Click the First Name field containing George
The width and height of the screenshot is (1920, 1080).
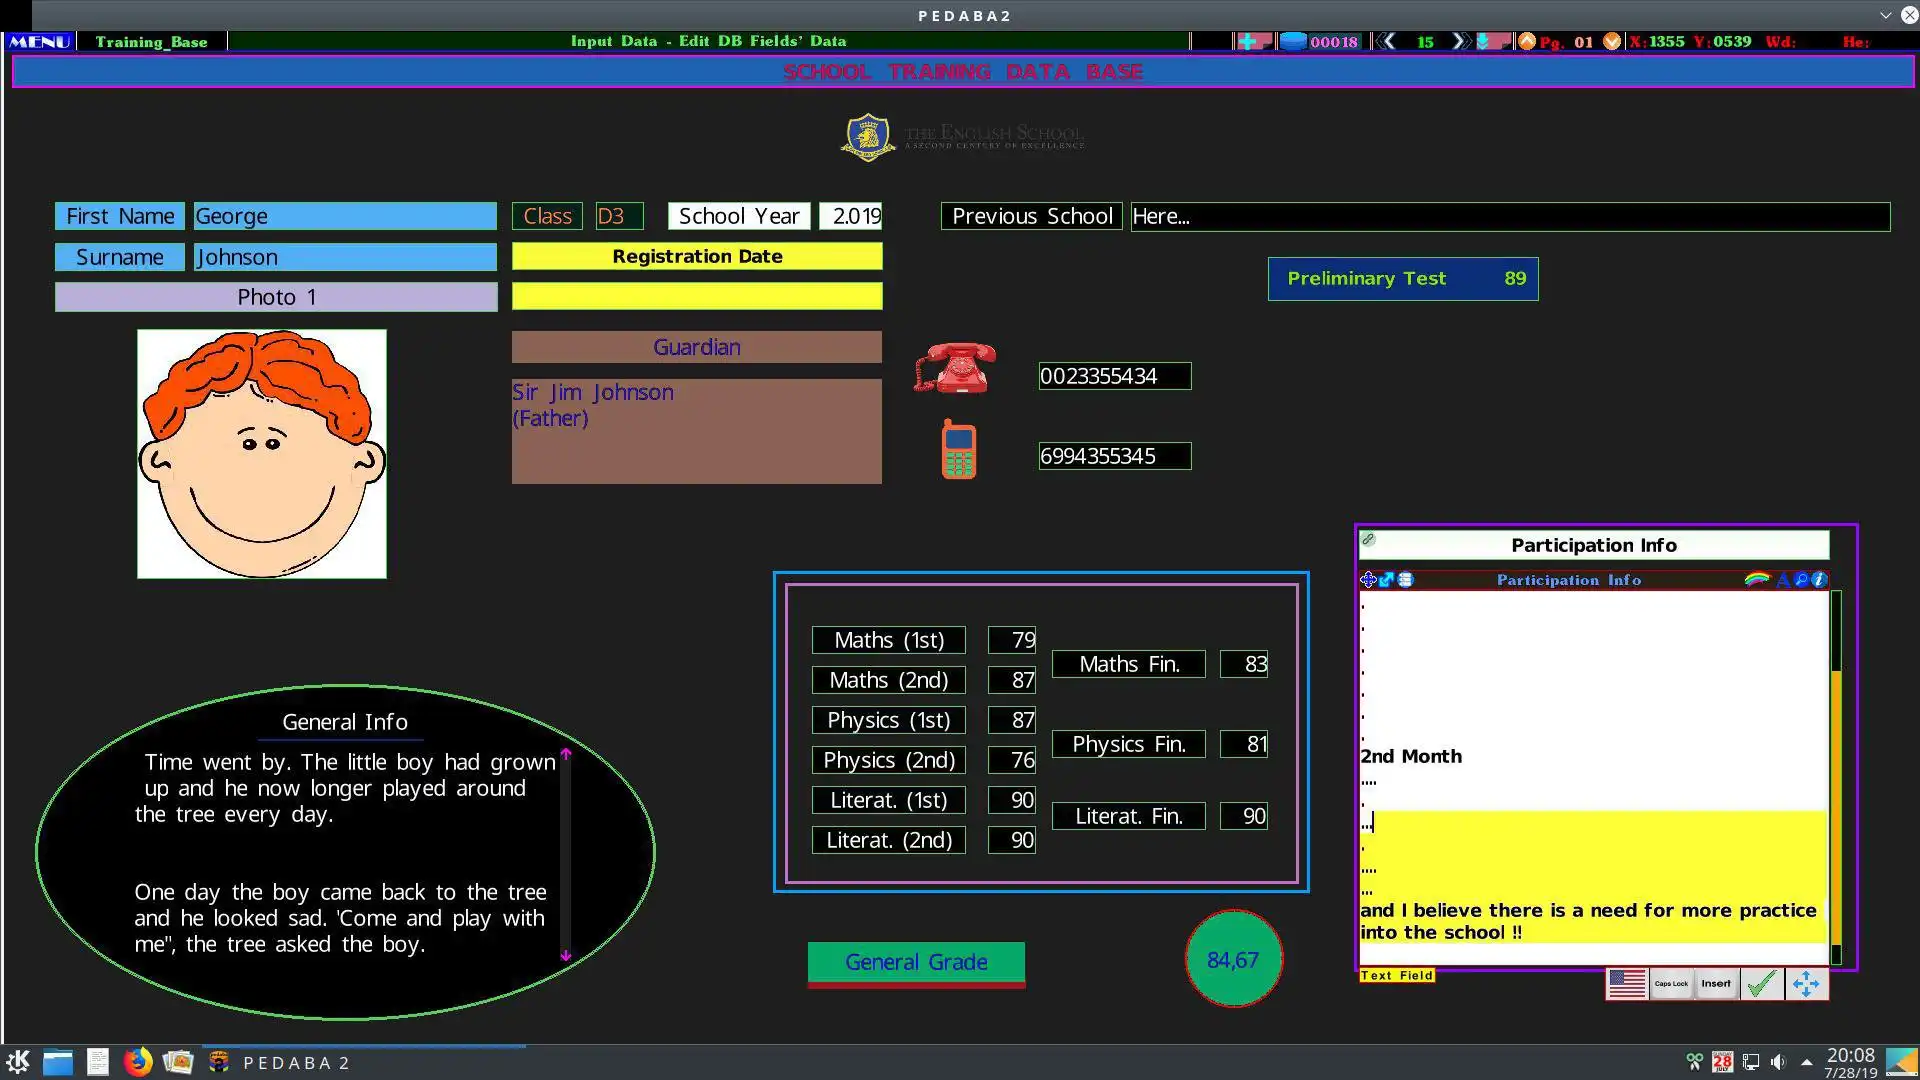tap(345, 216)
